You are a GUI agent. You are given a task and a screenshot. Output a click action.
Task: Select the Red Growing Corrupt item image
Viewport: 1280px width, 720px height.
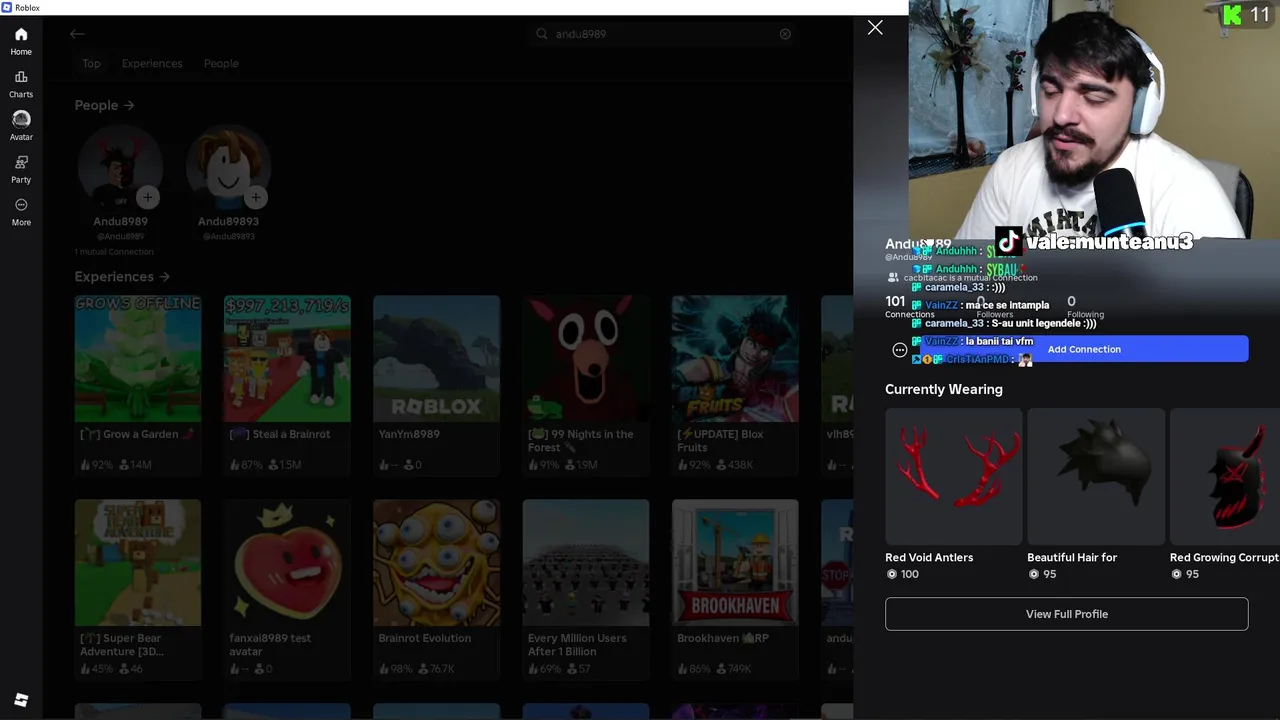(1225, 477)
